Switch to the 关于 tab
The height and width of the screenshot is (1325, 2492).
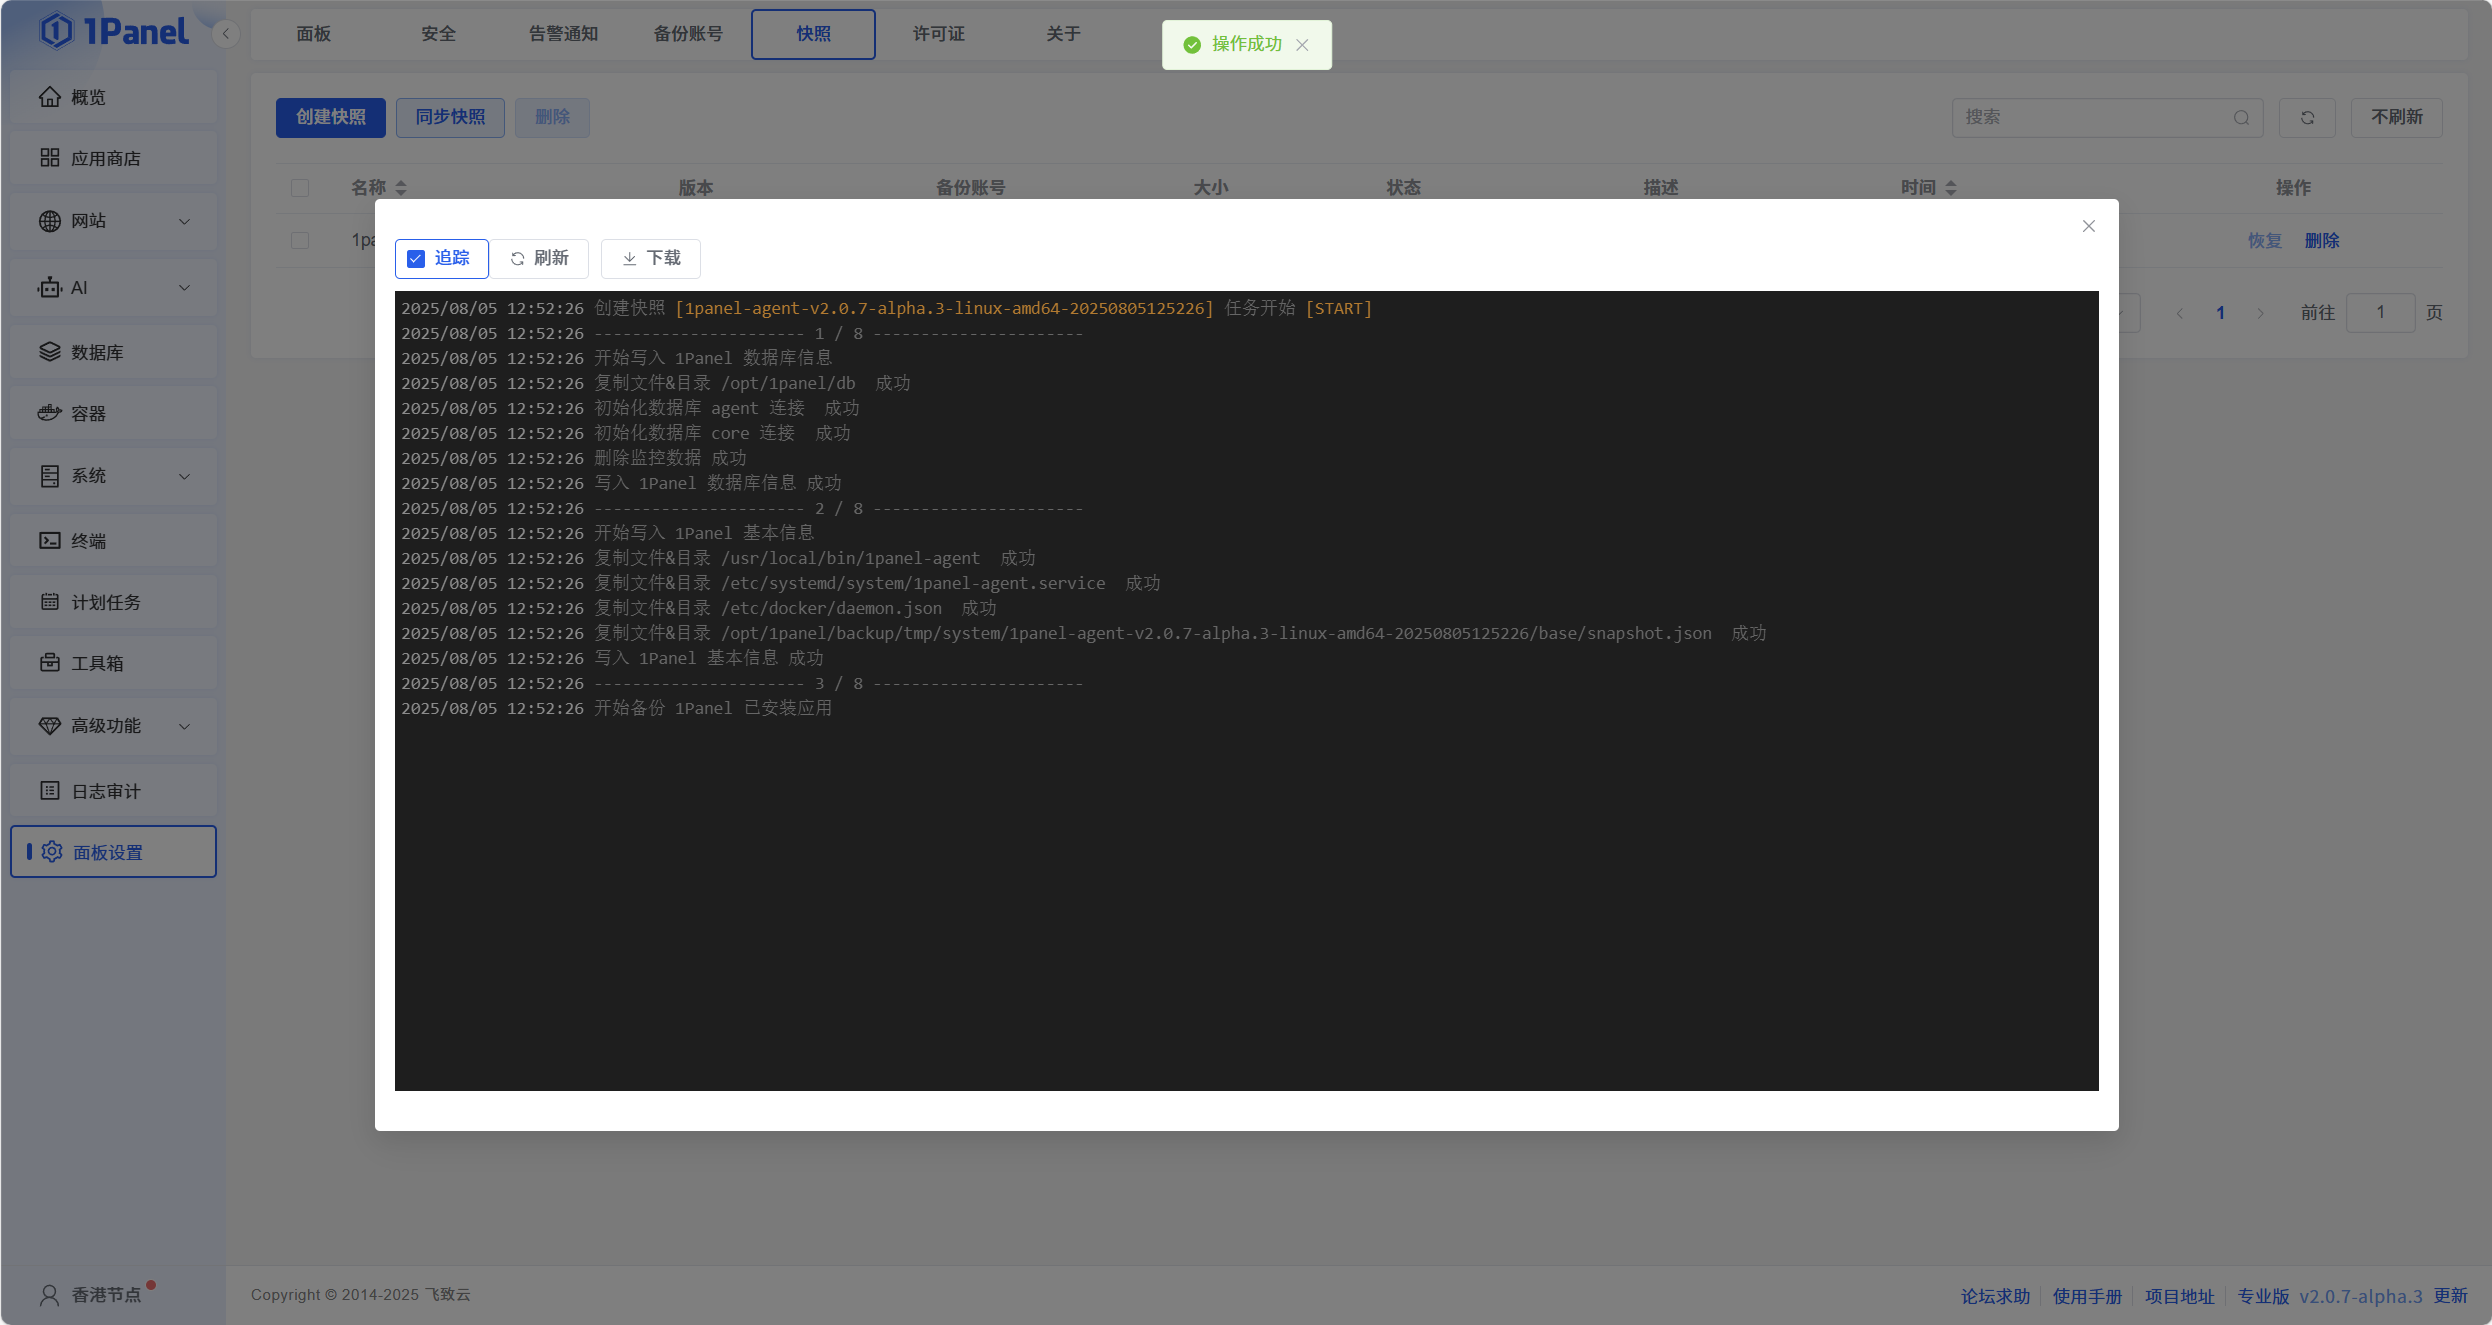1063,34
